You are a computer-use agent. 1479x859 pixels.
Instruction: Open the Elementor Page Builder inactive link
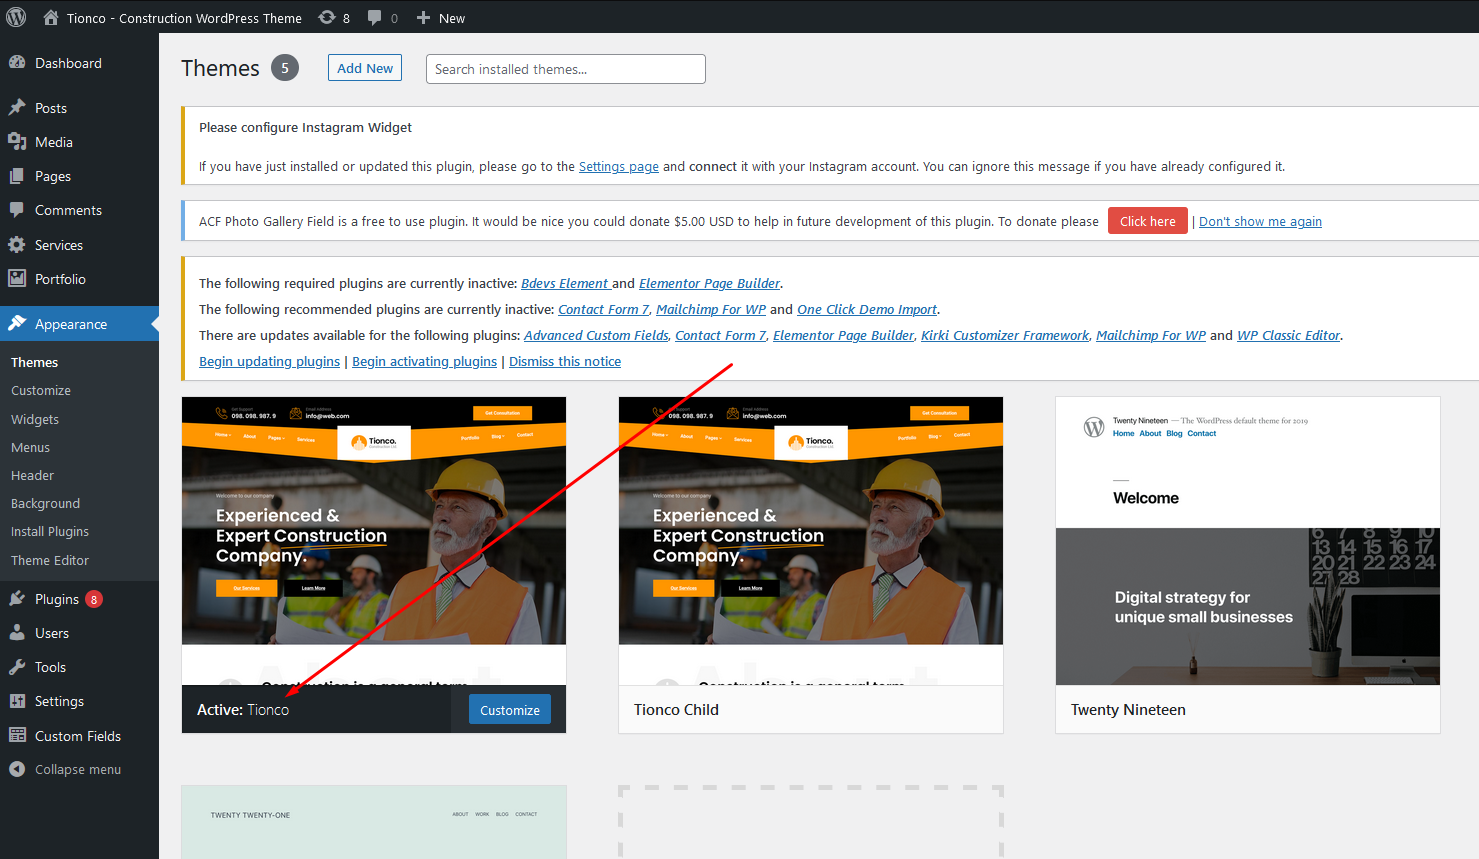click(710, 283)
